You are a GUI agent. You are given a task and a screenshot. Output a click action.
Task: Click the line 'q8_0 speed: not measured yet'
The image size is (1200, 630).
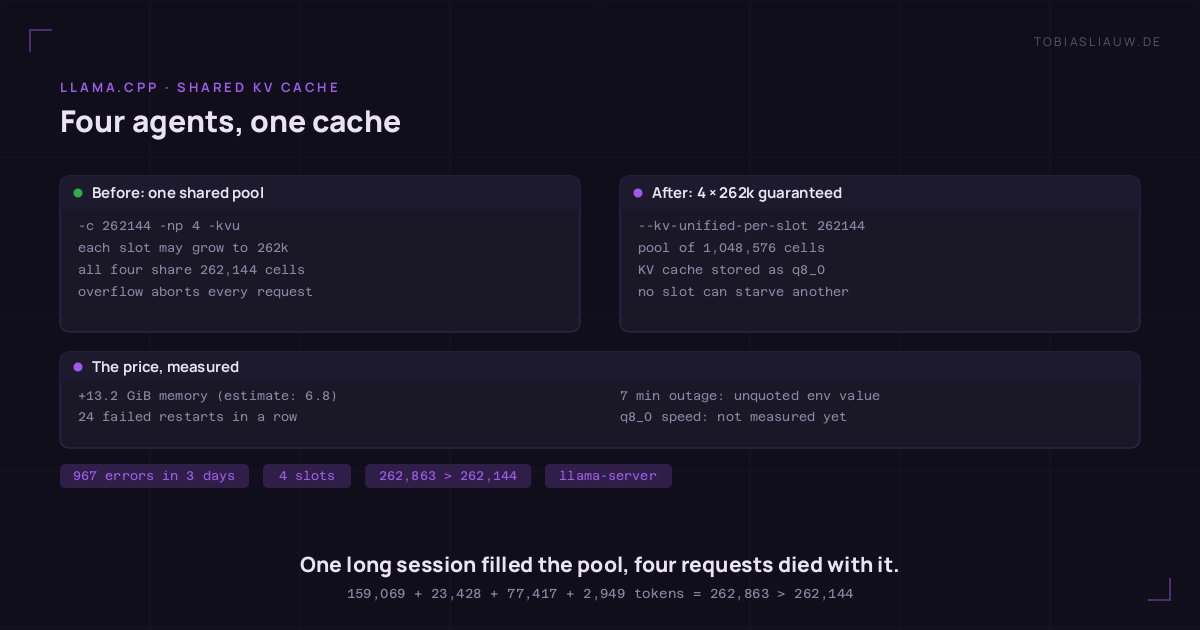tap(733, 417)
